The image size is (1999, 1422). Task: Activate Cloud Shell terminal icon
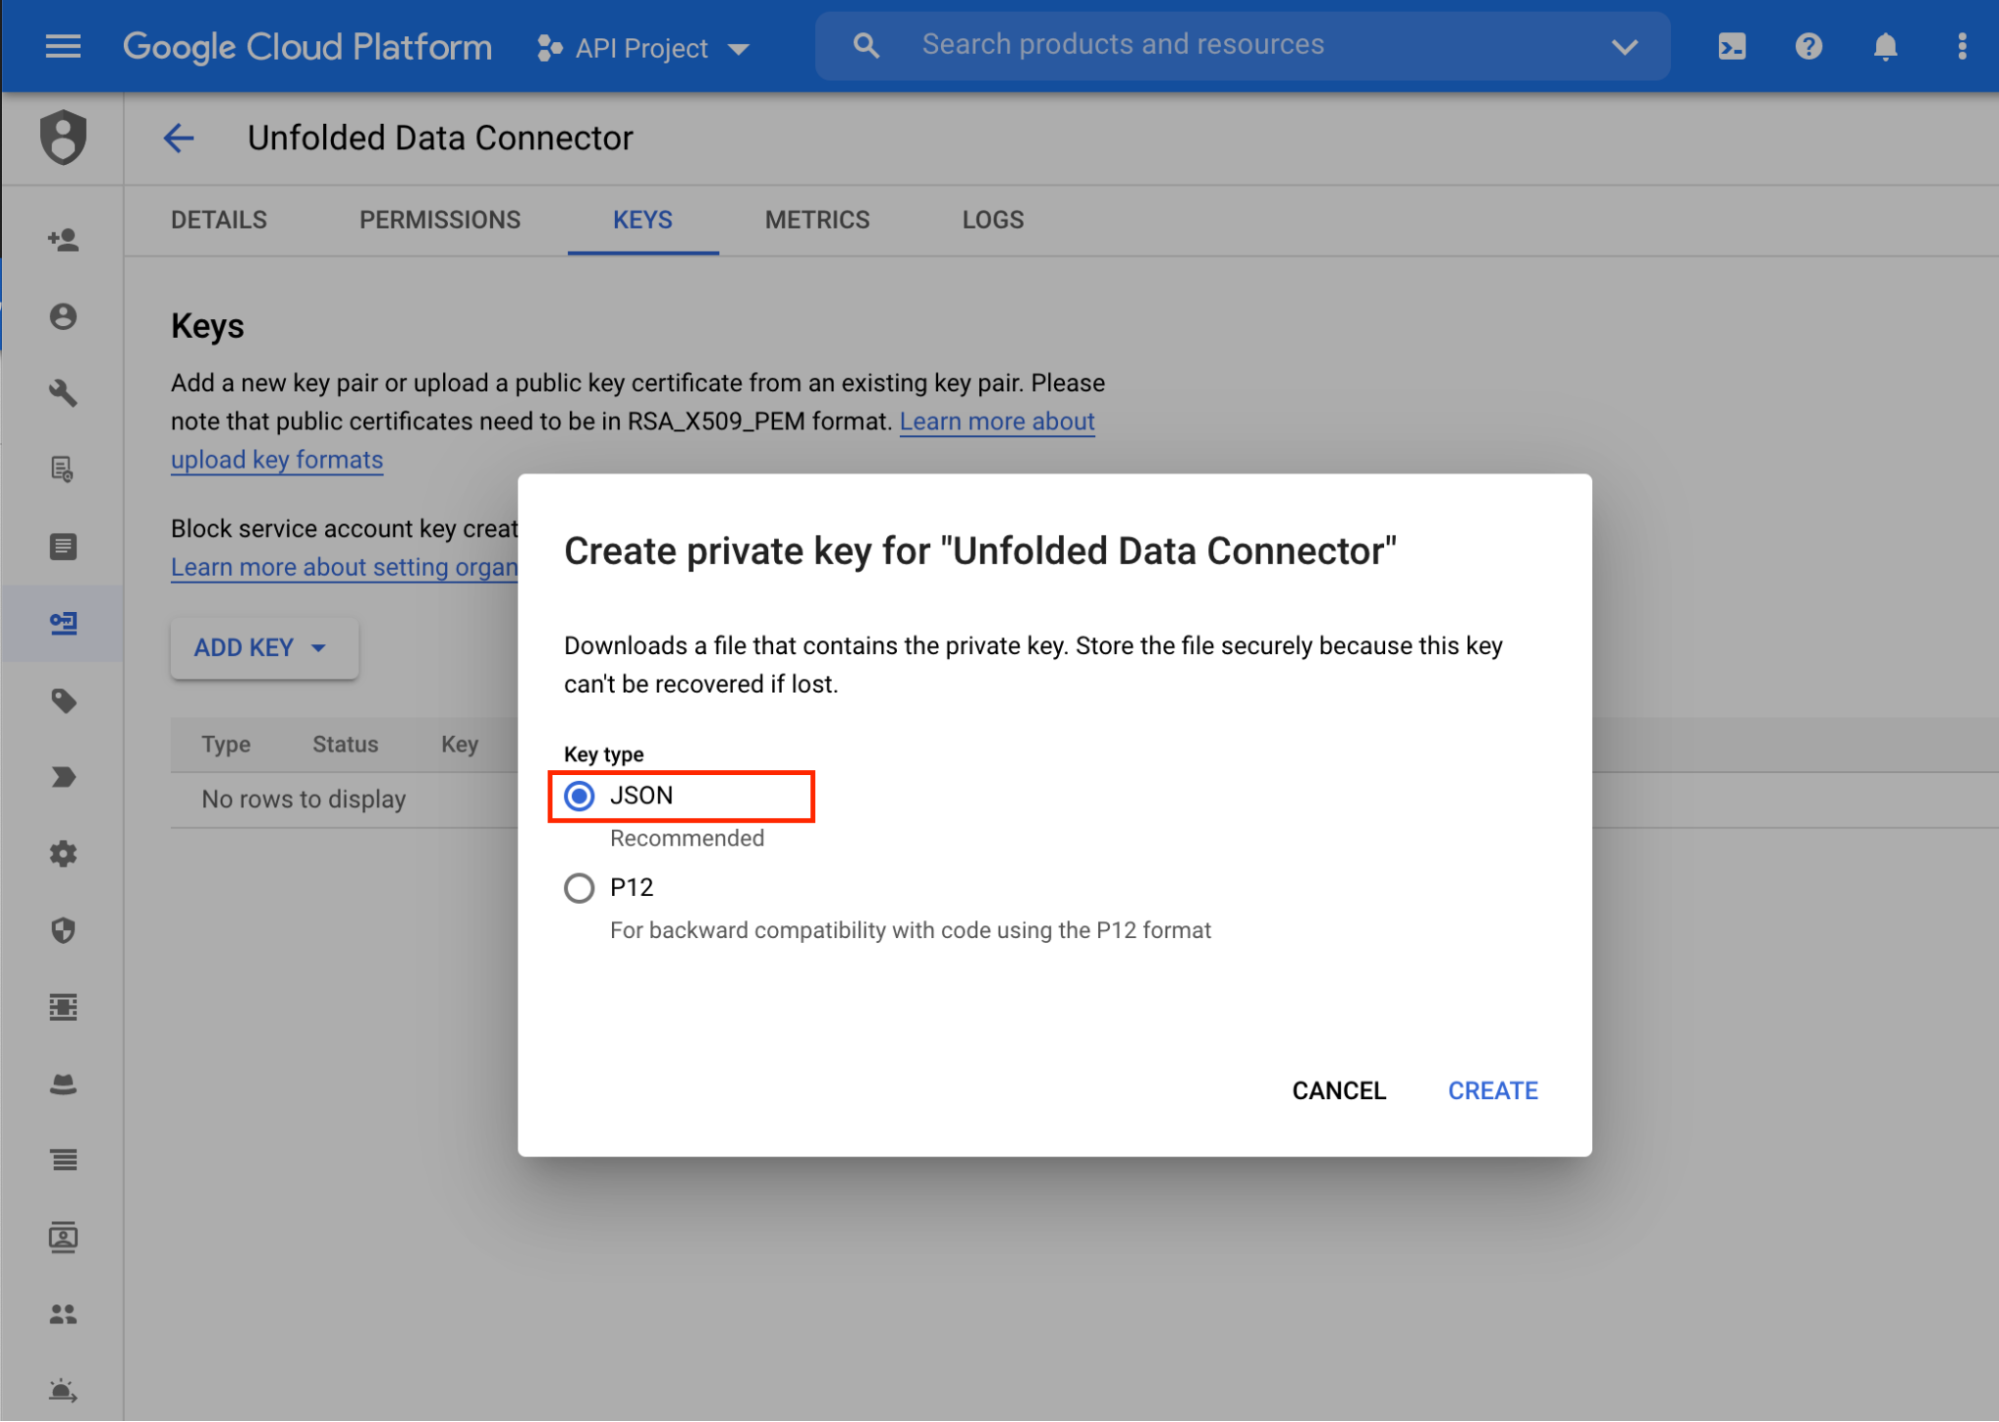(1732, 46)
